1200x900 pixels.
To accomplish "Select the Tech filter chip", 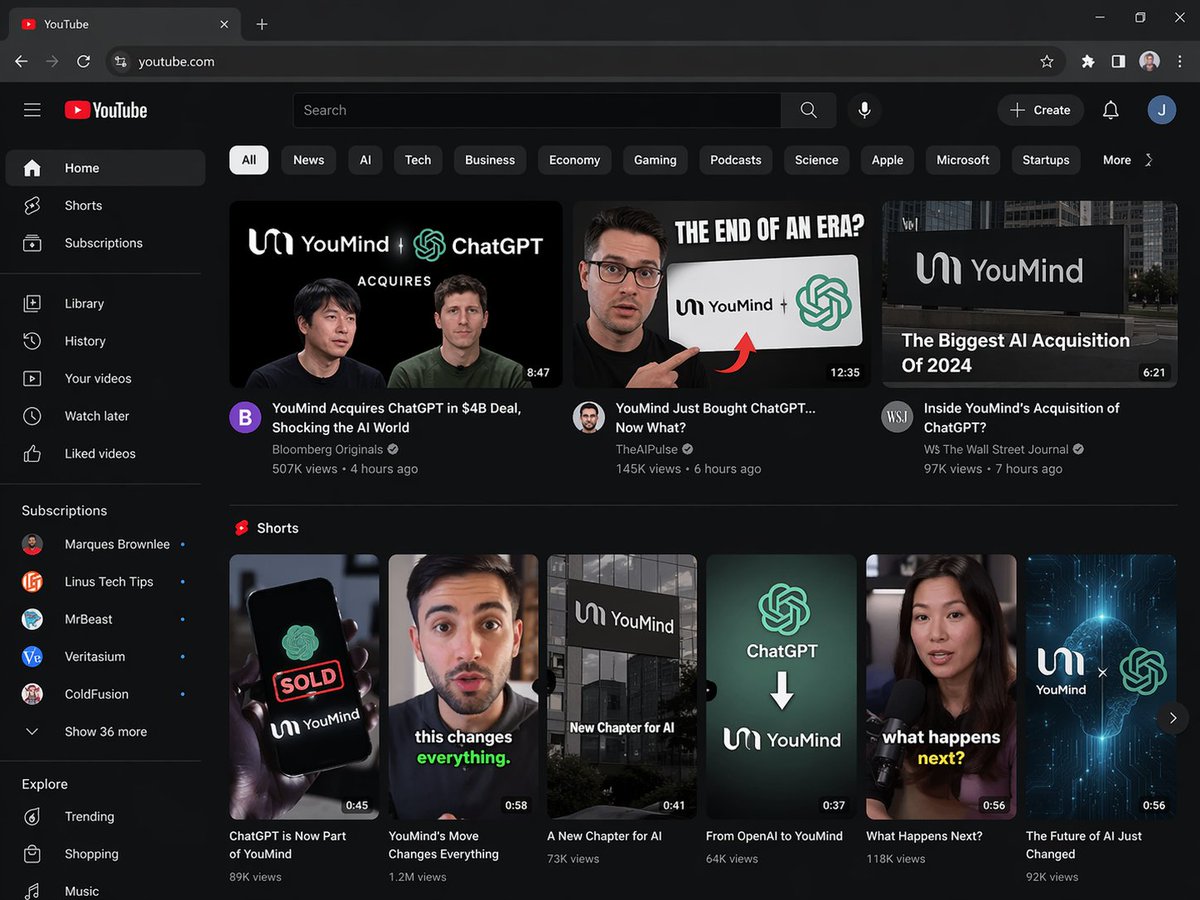I will 418,160.
